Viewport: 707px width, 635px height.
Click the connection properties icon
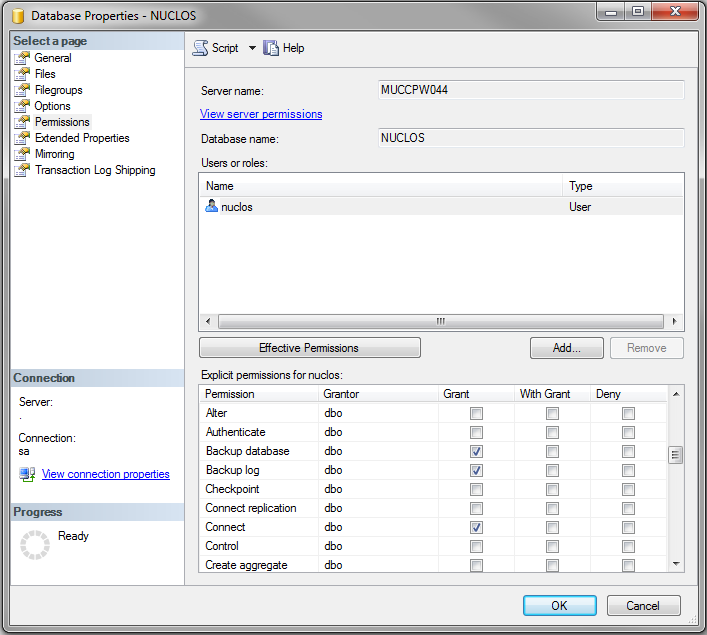tap(27, 474)
